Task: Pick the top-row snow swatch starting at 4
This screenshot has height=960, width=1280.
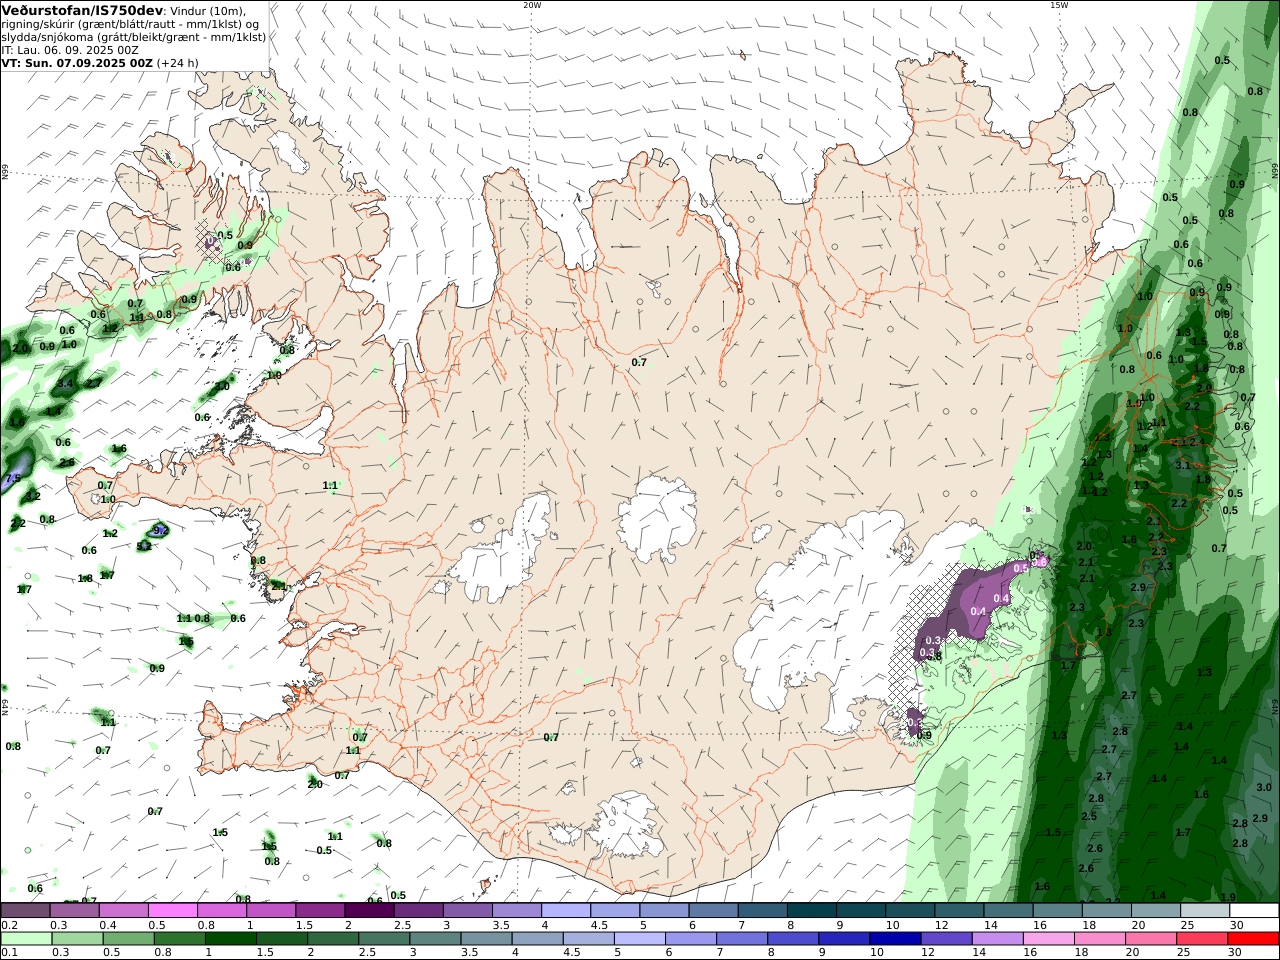Action: point(566,910)
